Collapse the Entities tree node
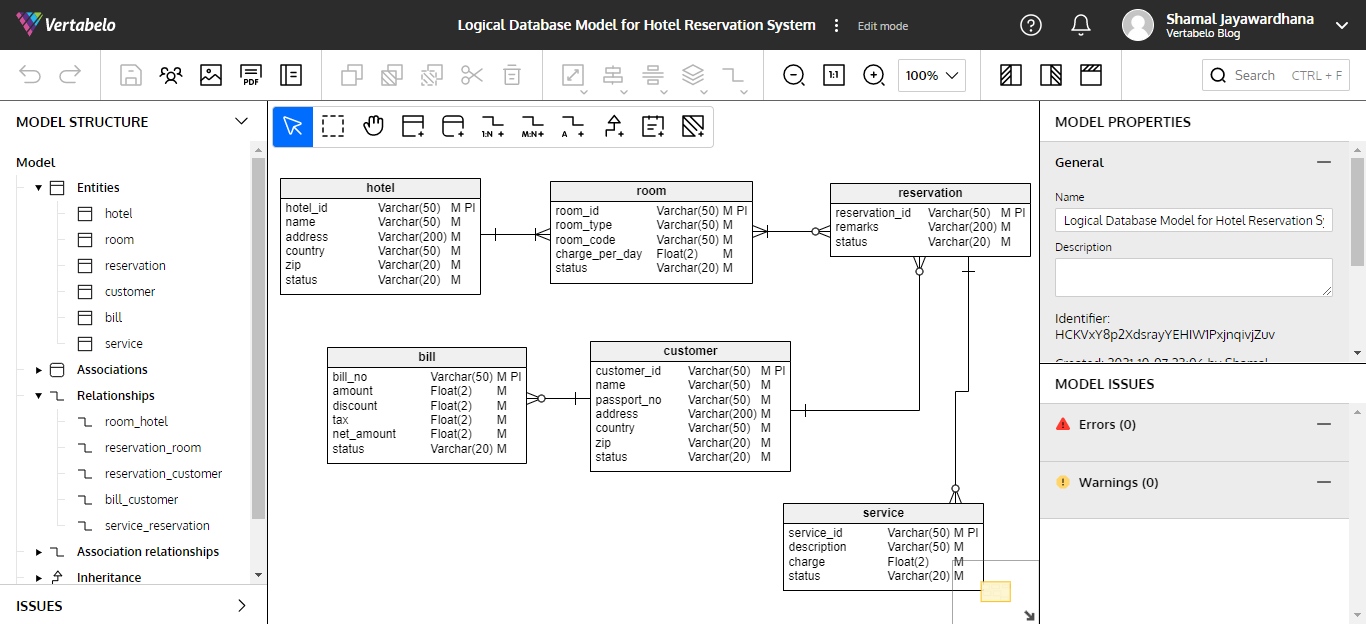1366x624 pixels. tap(39, 188)
